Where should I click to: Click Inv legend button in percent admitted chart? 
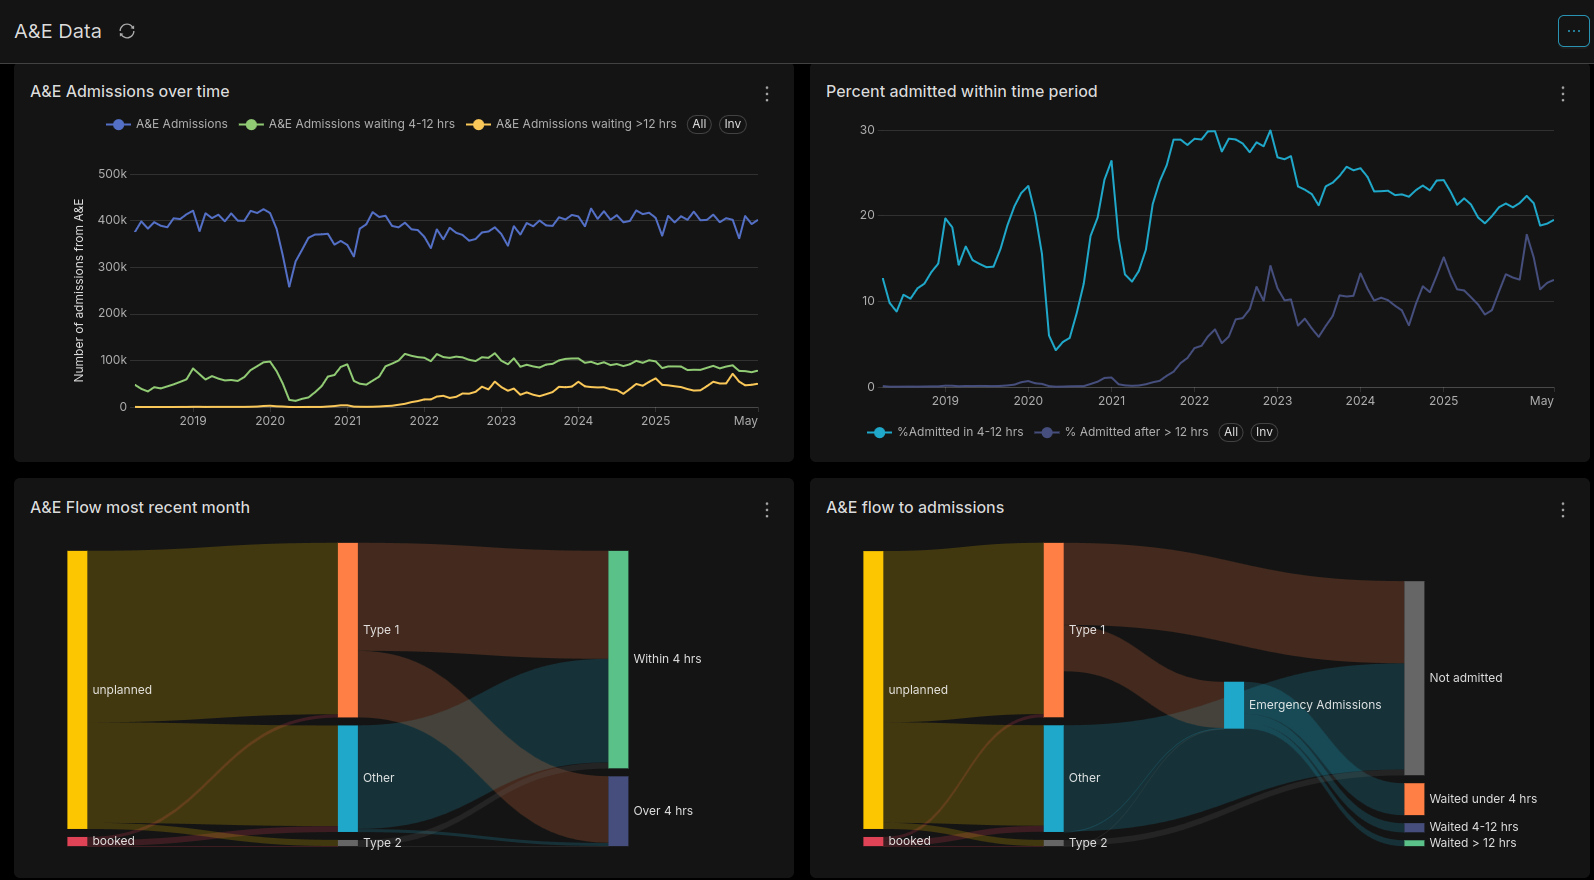[x=1264, y=432]
